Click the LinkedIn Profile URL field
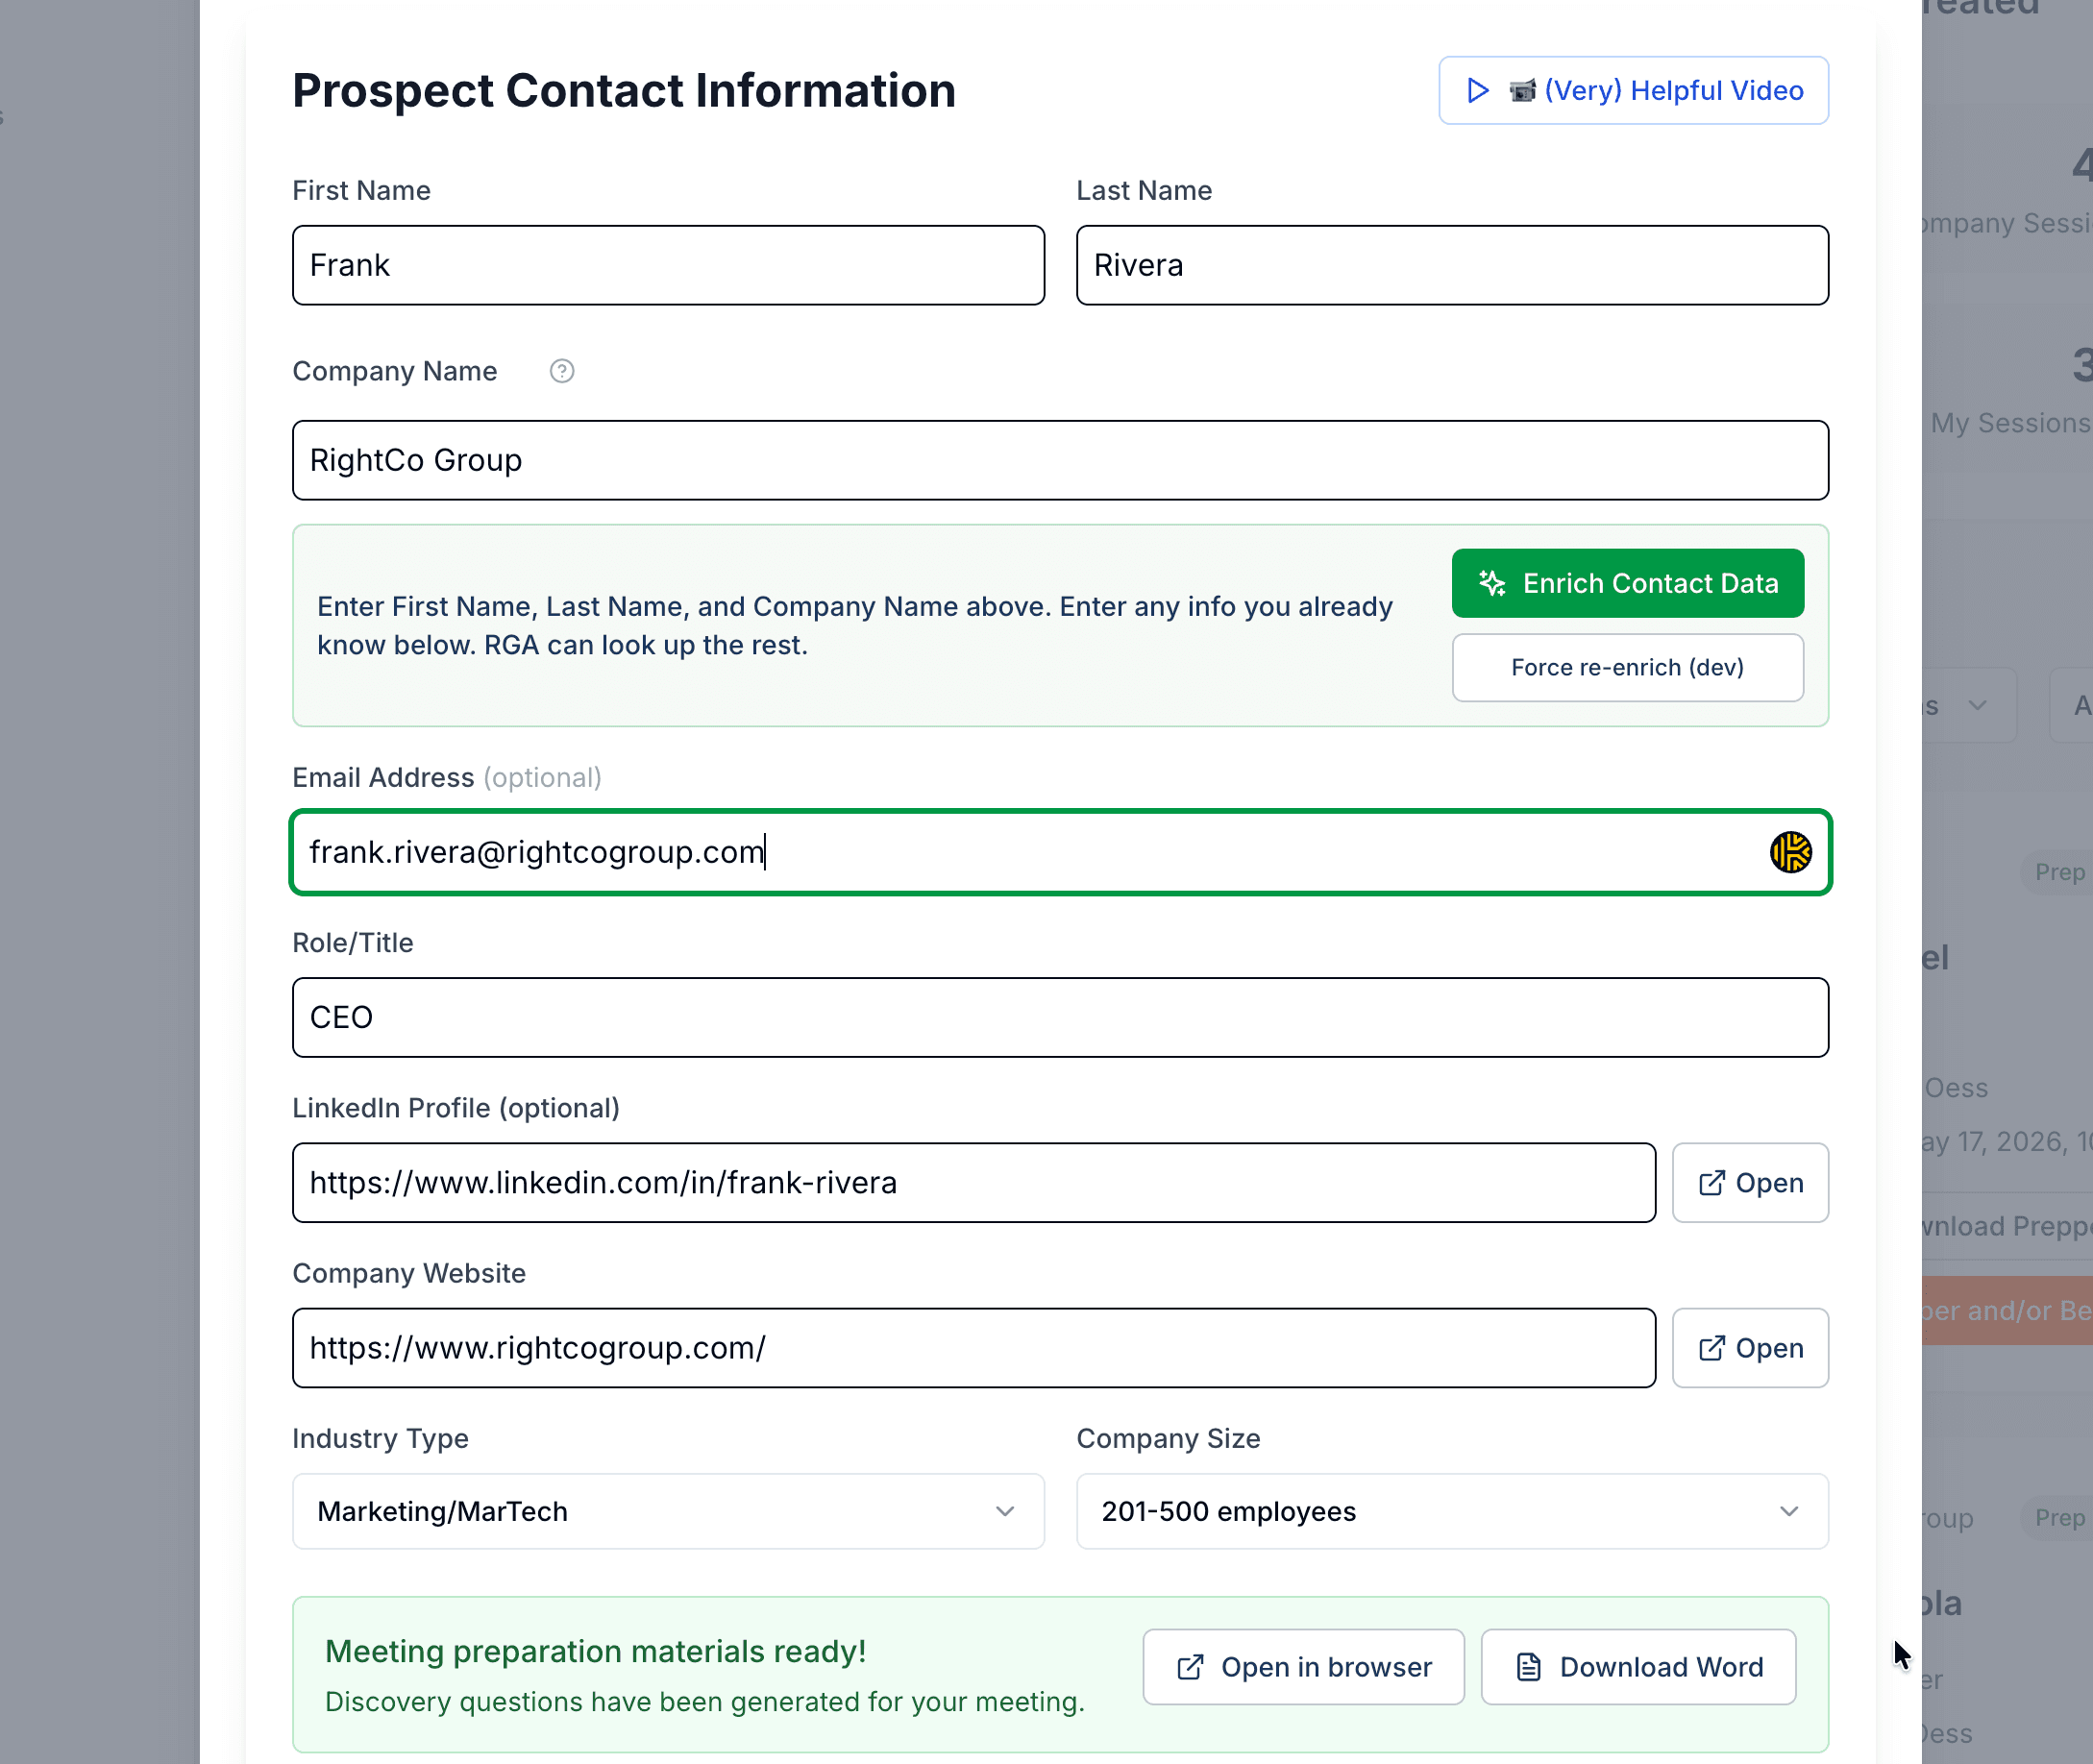This screenshot has height=1764, width=2093. click(x=974, y=1183)
